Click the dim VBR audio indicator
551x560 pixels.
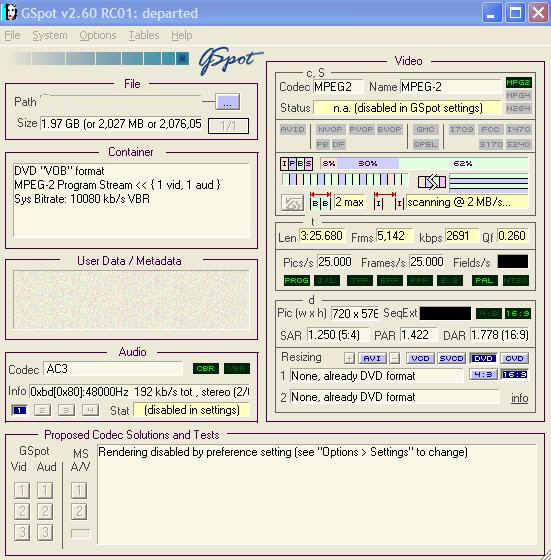click(x=237, y=369)
